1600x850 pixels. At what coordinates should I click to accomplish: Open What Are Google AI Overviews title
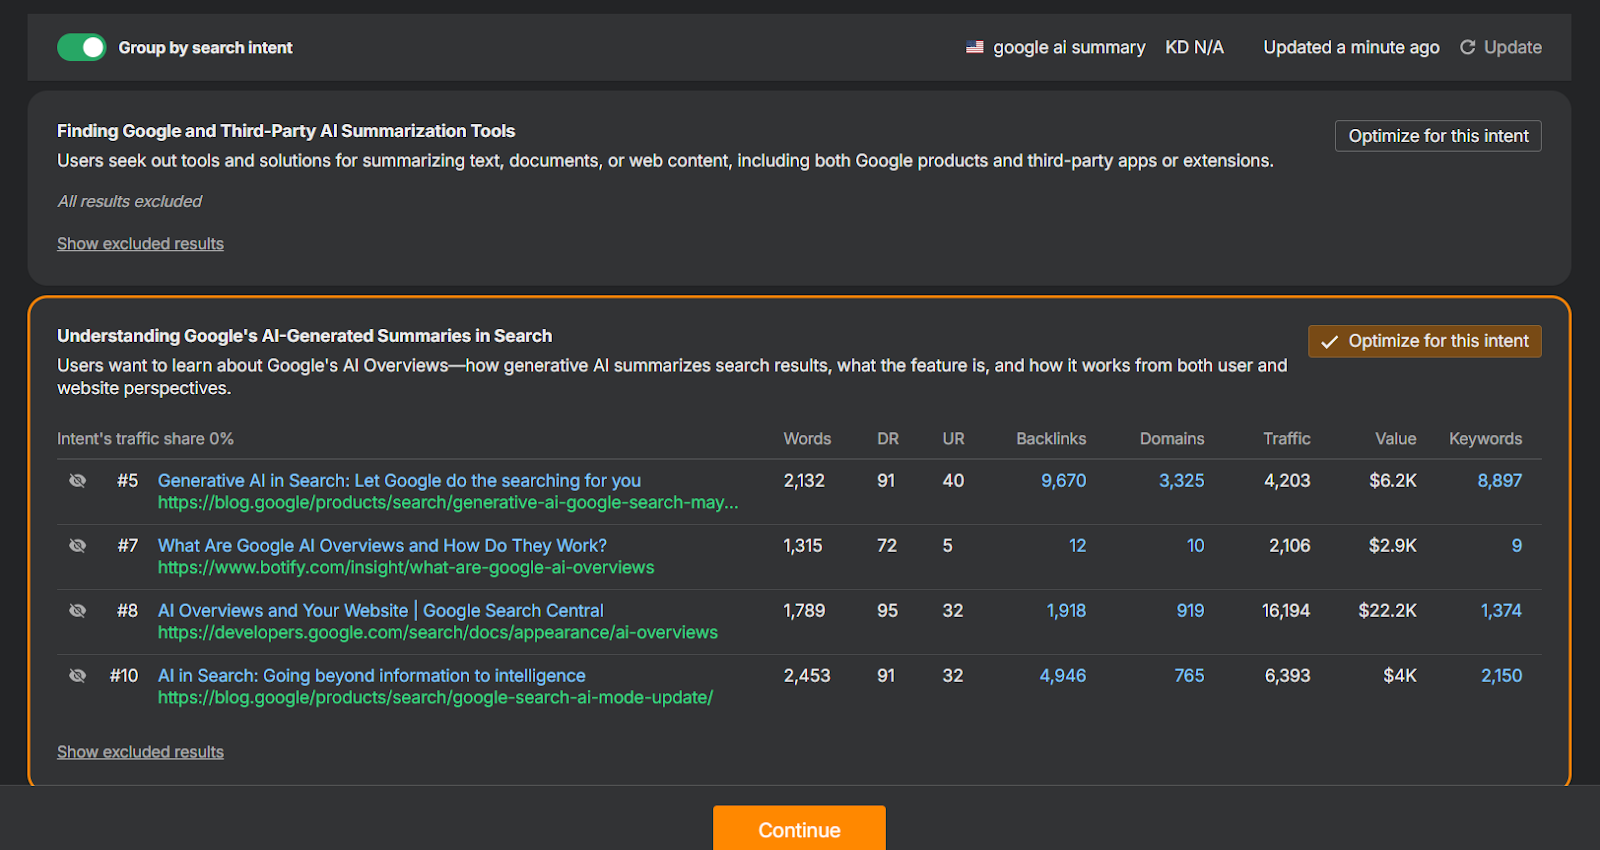point(382,546)
